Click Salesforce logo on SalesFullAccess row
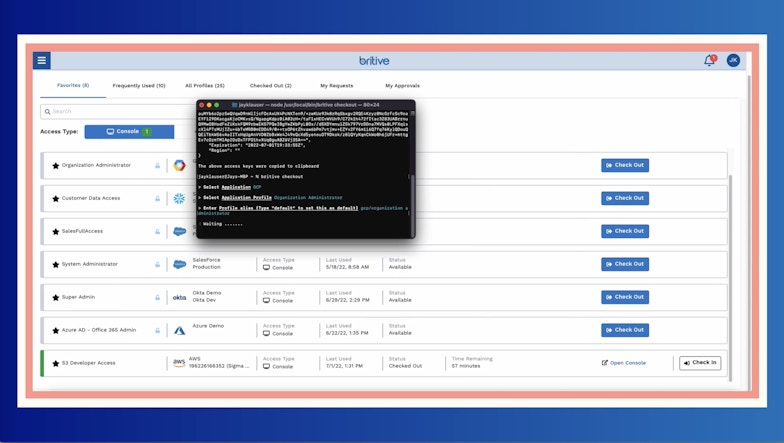The width and height of the screenshot is (784, 443). point(180,232)
